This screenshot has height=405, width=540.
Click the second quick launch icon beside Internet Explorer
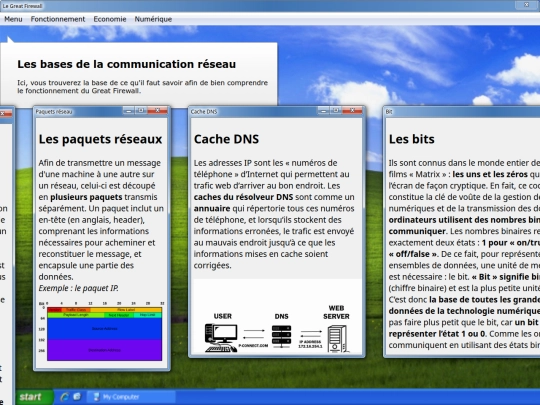click(77, 397)
